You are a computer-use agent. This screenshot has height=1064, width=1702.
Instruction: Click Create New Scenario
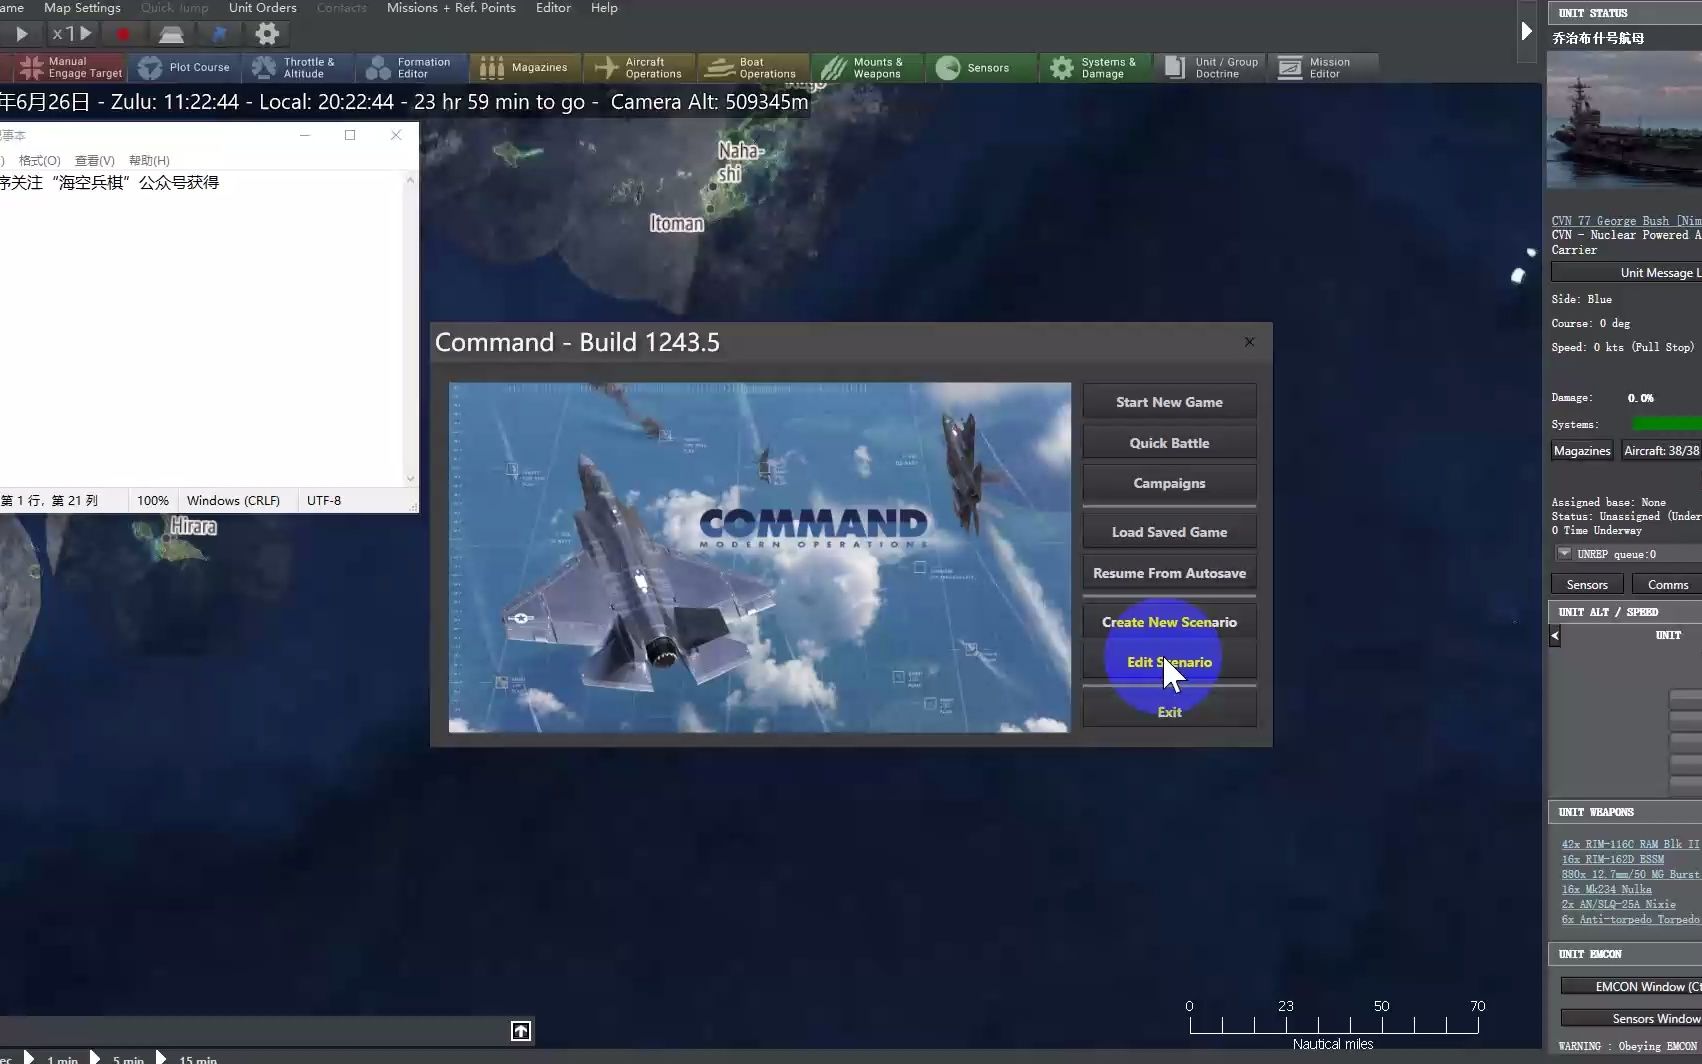[1169, 622]
